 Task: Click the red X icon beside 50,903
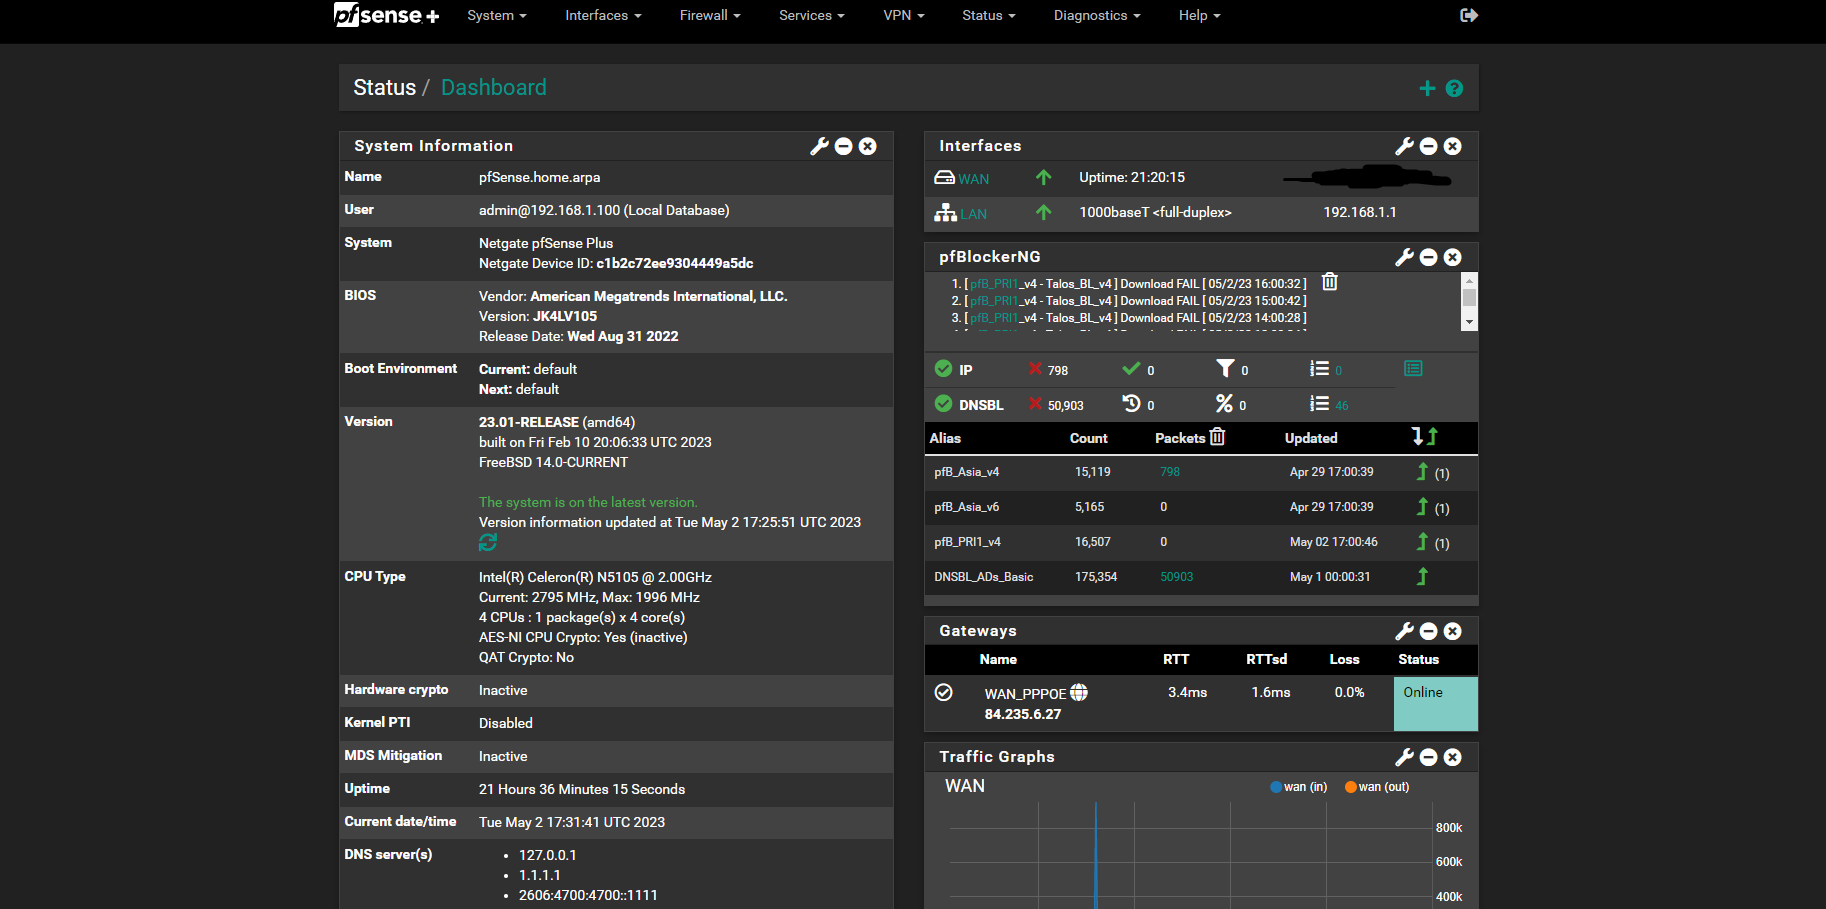(x=1035, y=404)
